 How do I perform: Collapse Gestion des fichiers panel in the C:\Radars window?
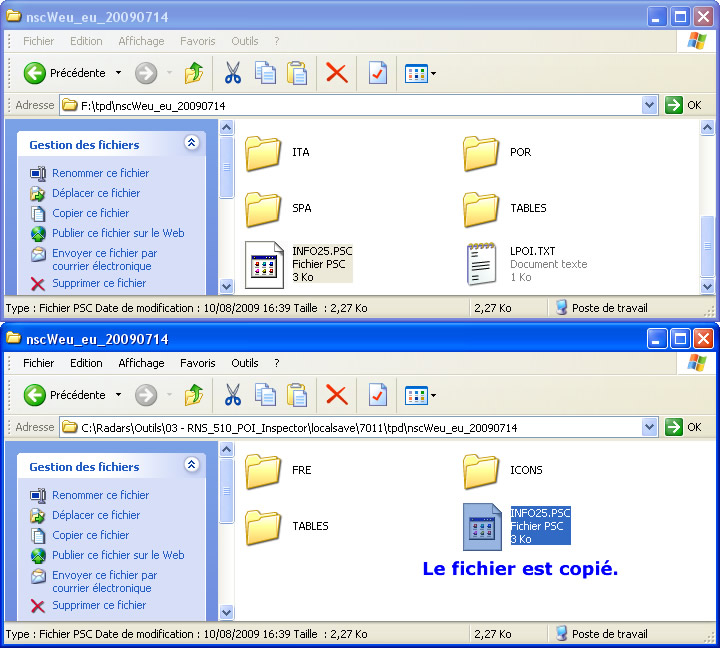coord(191,466)
